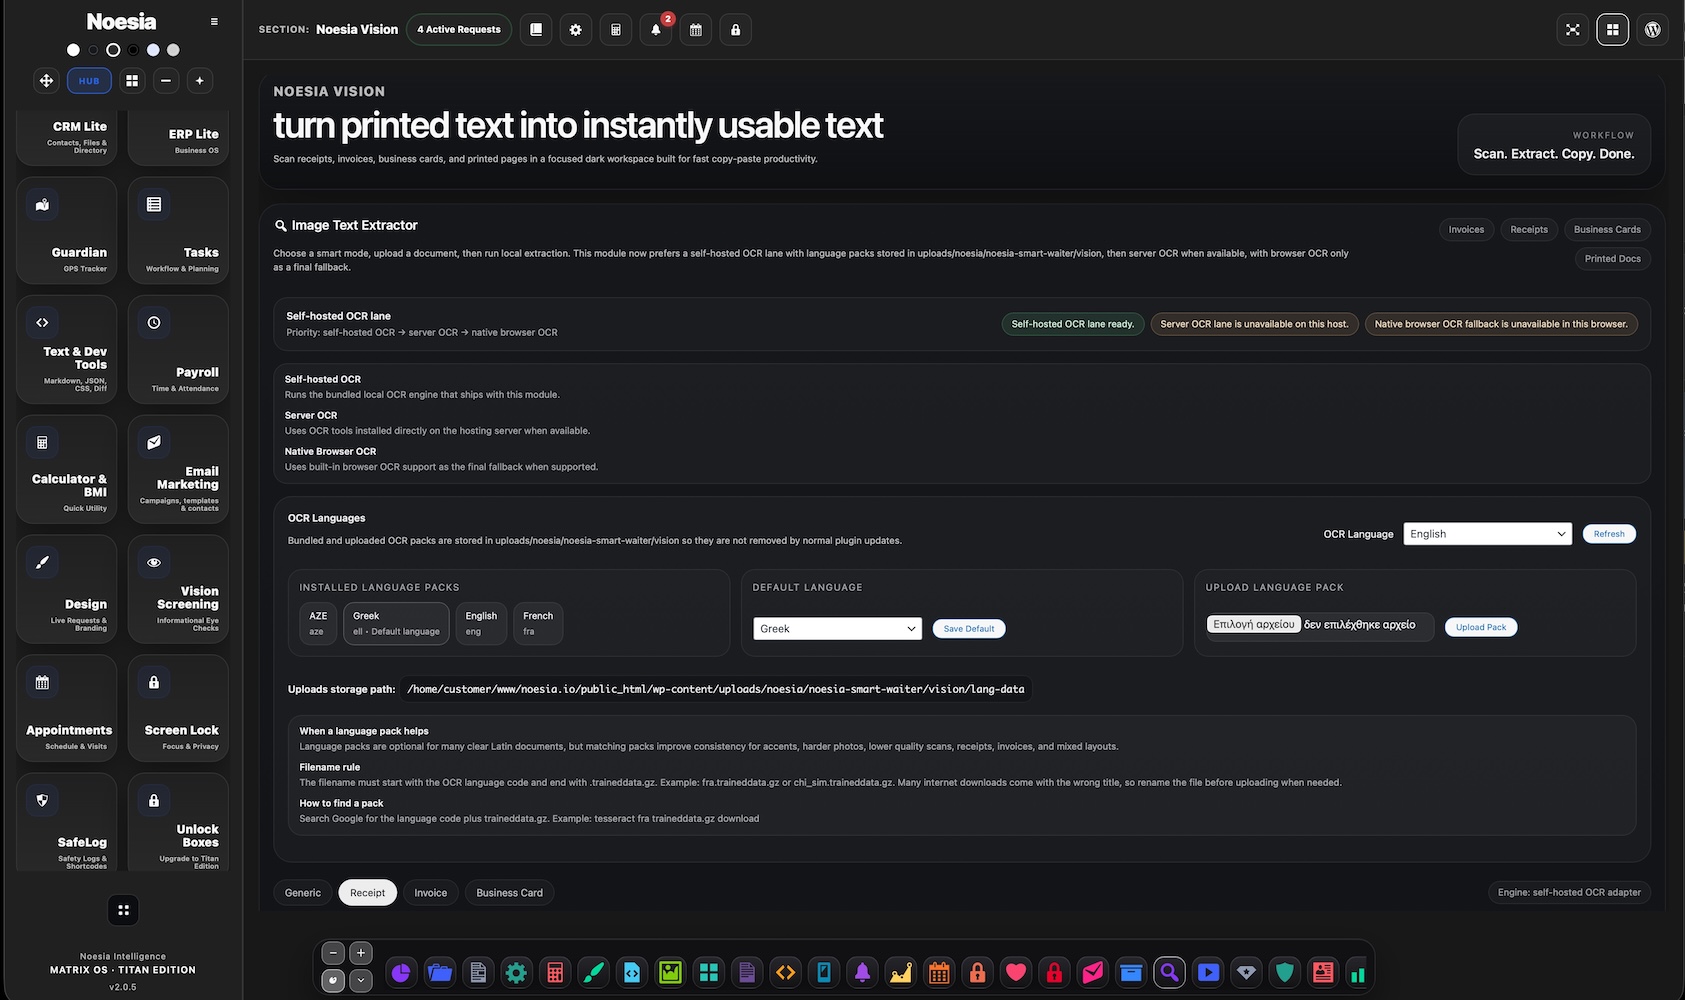Click the Refresh button

point(1609,534)
